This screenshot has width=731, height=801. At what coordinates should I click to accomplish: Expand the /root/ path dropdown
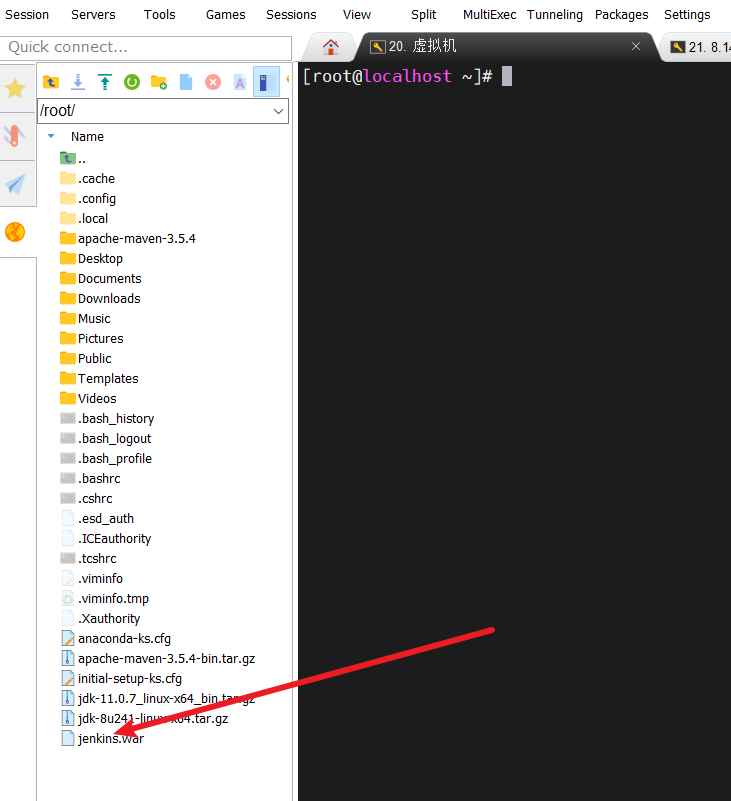[x=279, y=111]
